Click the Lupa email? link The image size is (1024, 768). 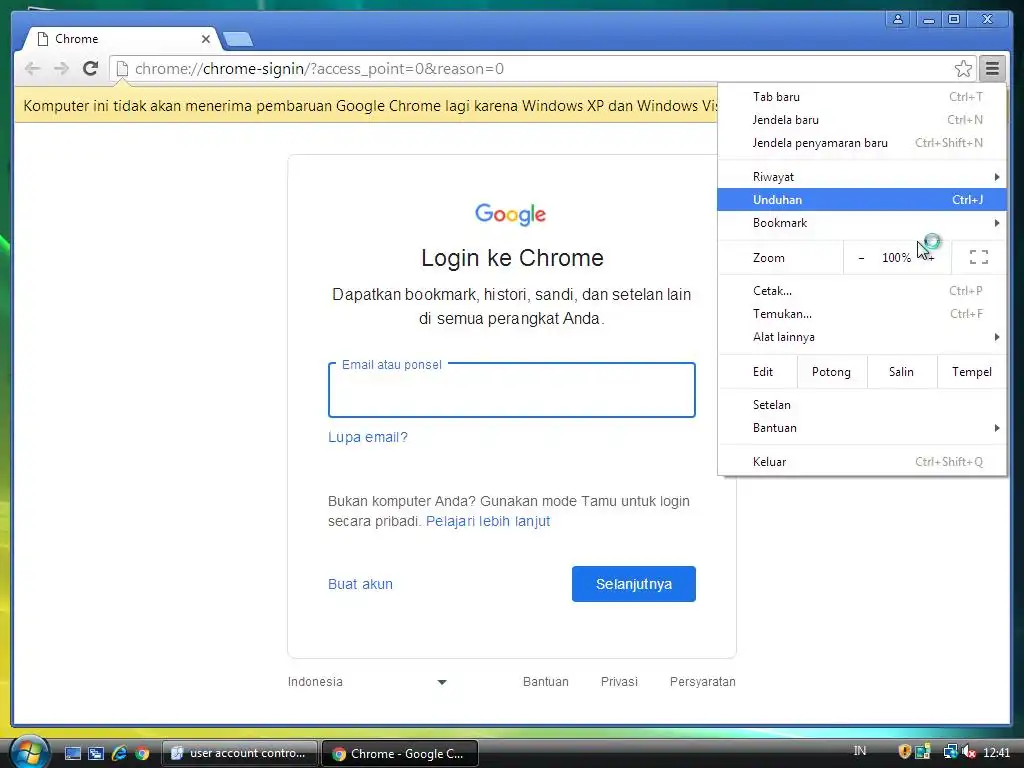click(x=368, y=437)
